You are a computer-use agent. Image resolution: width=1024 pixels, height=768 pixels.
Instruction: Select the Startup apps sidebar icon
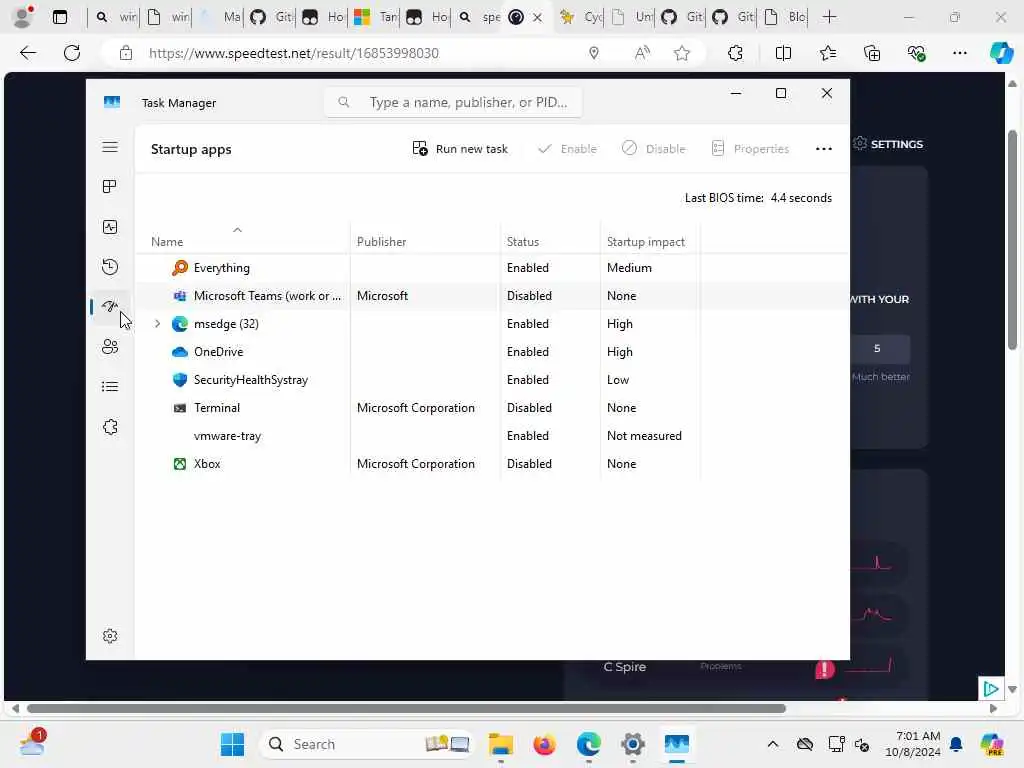(110, 306)
